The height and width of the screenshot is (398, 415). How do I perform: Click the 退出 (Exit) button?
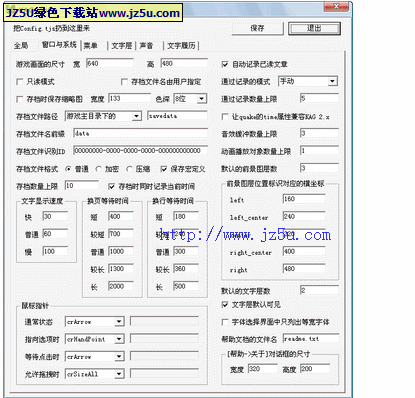click(314, 29)
